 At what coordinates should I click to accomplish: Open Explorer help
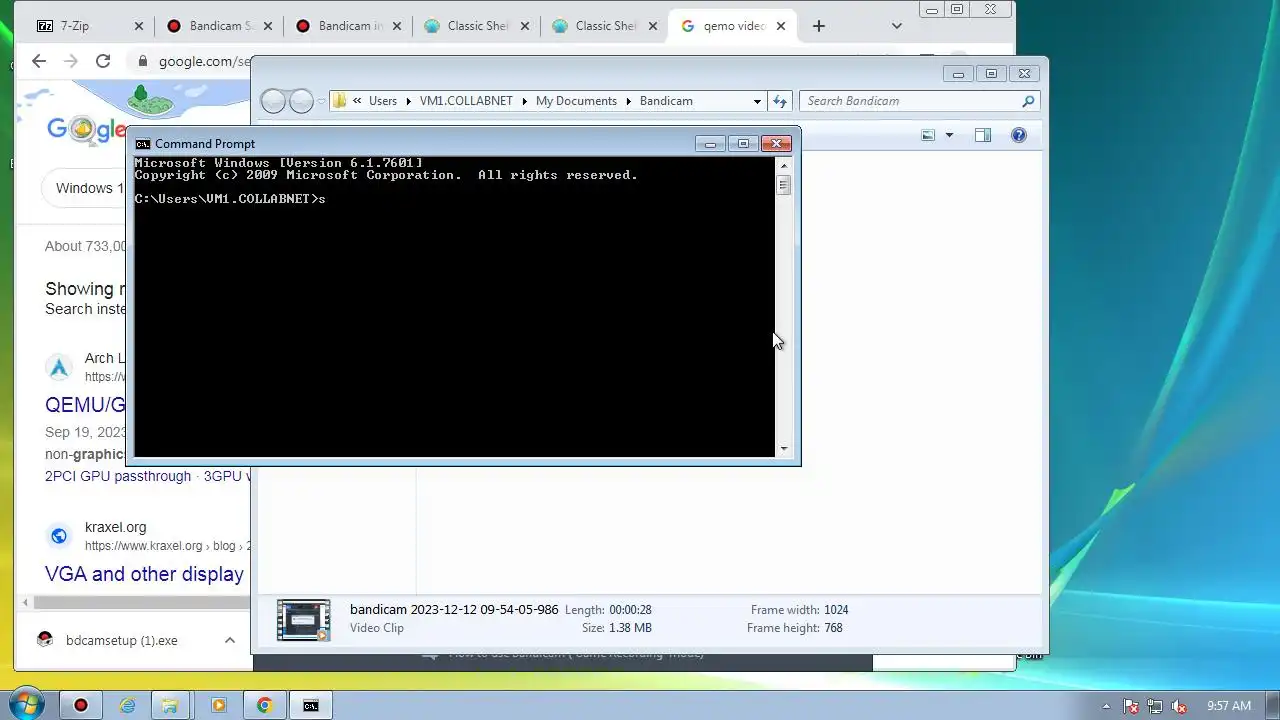click(x=1019, y=135)
